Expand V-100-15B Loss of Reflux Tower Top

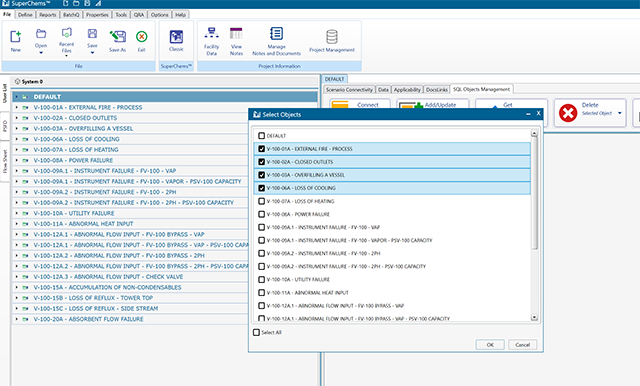point(17,298)
